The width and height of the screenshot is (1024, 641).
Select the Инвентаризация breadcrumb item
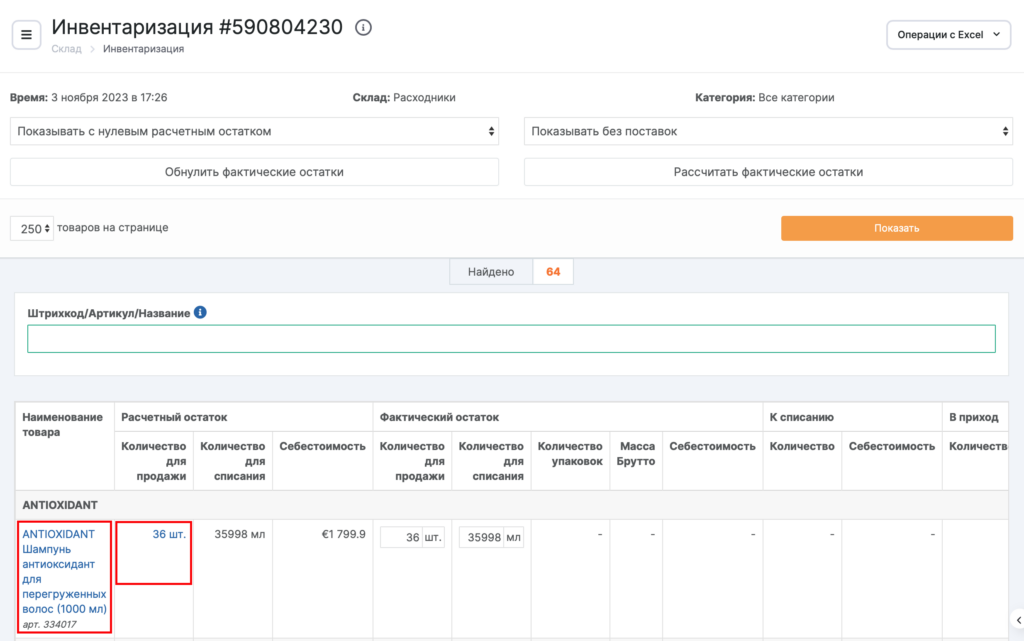tap(143, 49)
